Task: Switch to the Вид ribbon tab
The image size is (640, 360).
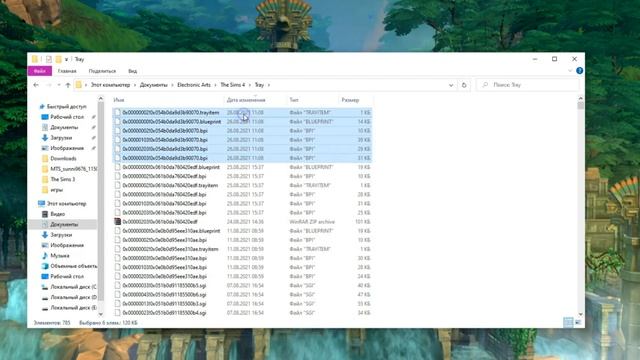Action: tap(133, 71)
